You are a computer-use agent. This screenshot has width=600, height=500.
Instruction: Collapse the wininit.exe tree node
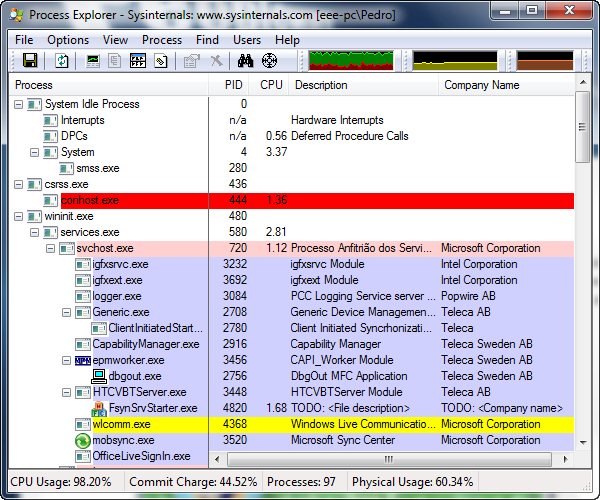tap(18, 217)
